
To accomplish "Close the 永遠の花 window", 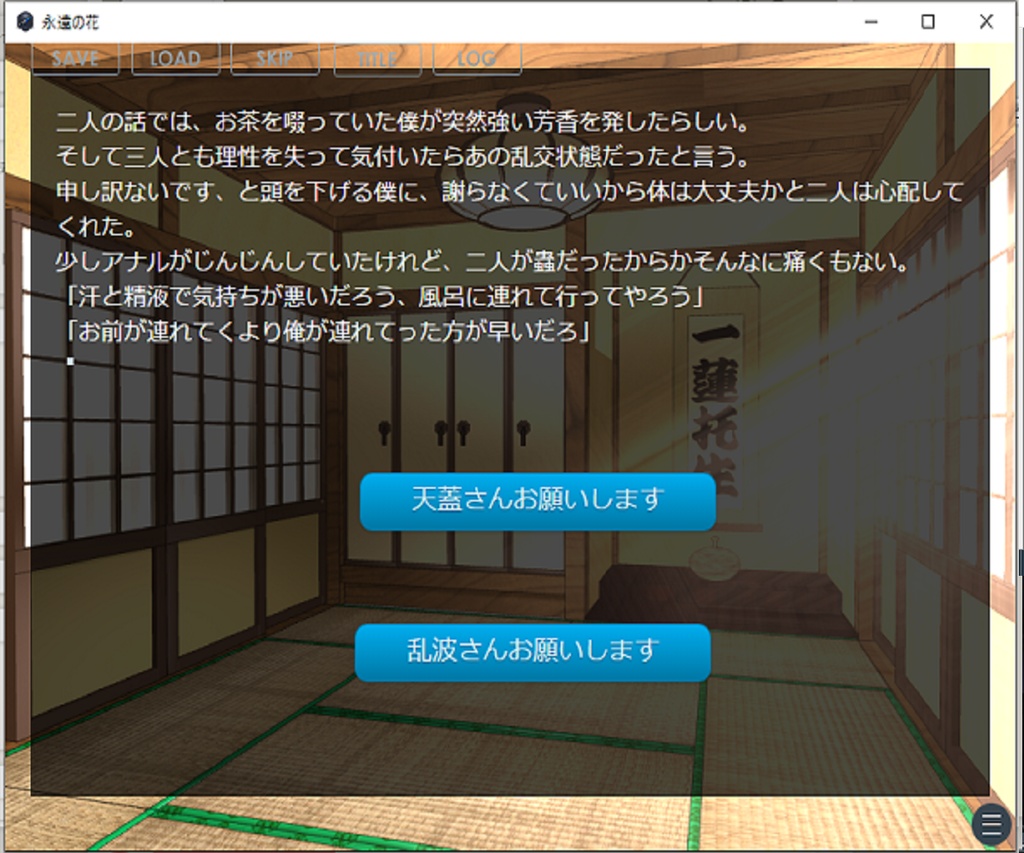I will tap(986, 22).
